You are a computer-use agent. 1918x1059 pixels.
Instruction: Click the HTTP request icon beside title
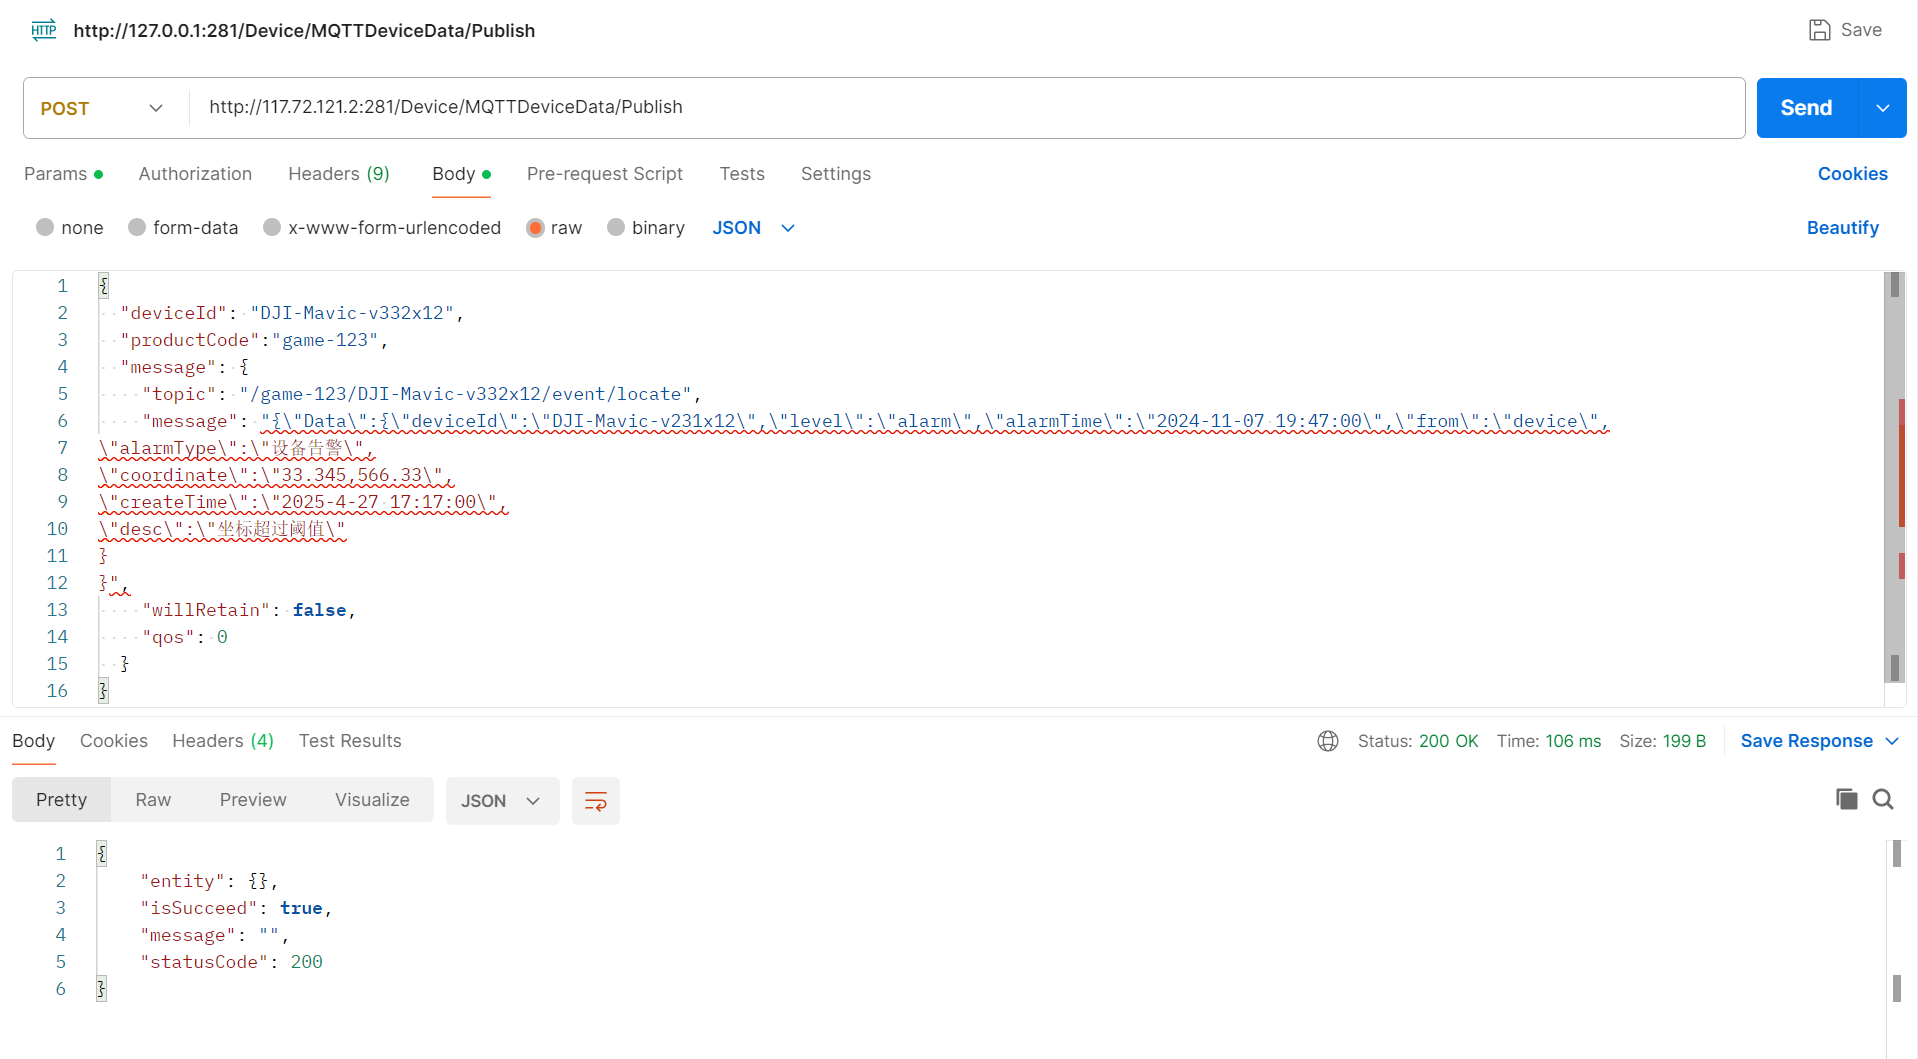coord(44,30)
